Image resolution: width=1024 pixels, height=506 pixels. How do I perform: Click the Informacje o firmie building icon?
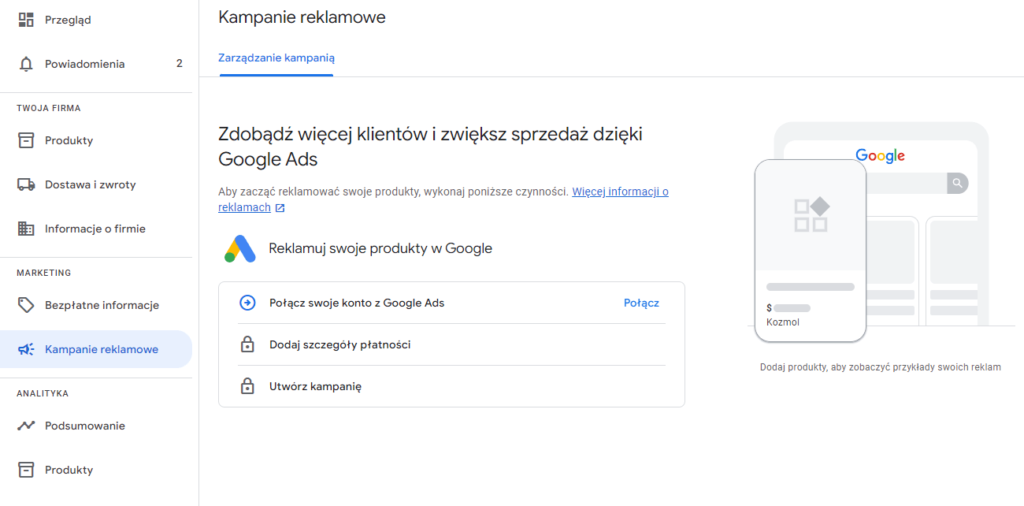tap(26, 229)
